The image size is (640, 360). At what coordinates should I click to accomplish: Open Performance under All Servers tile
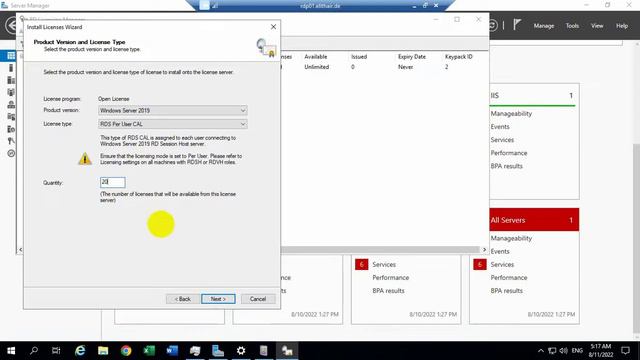point(509,278)
